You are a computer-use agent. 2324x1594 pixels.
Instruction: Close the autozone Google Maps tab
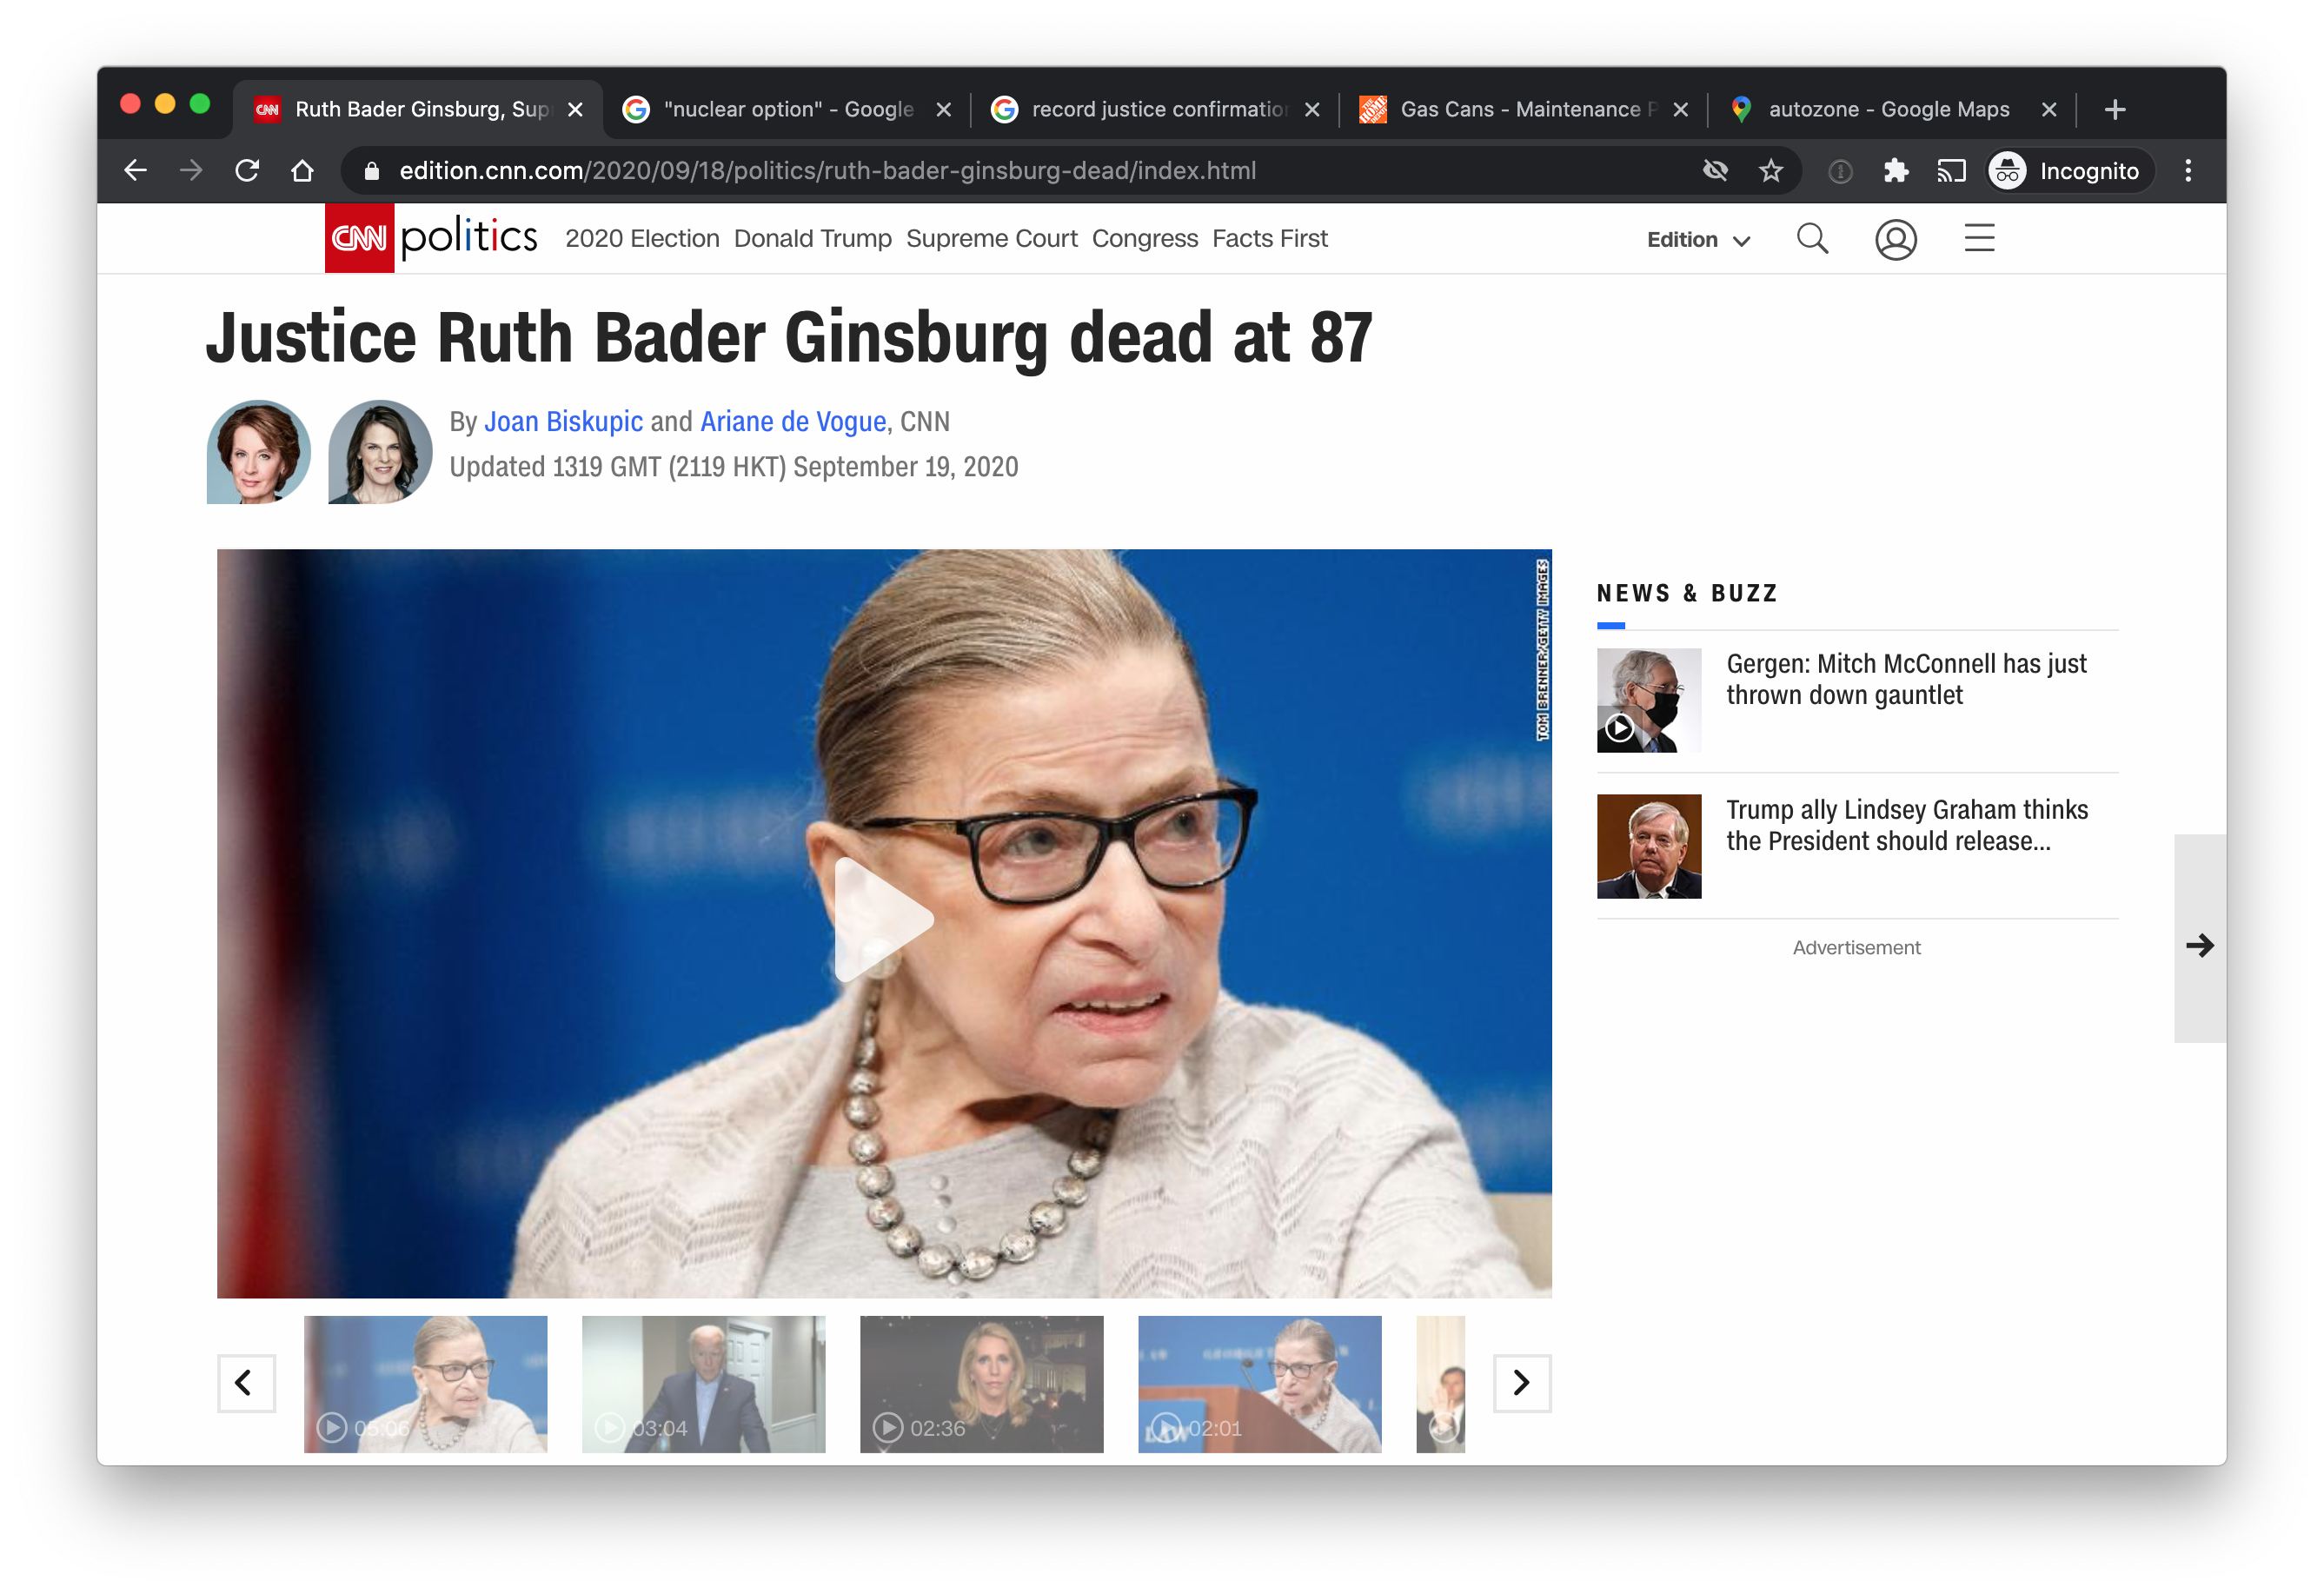[x=2049, y=110]
